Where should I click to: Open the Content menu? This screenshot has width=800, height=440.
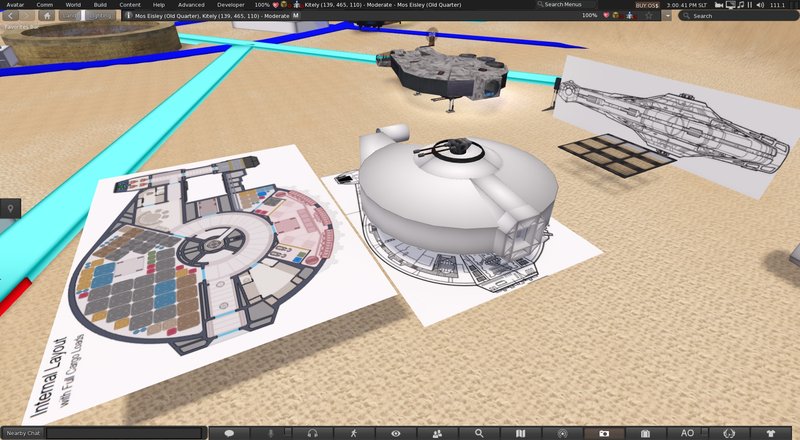pos(130,5)
